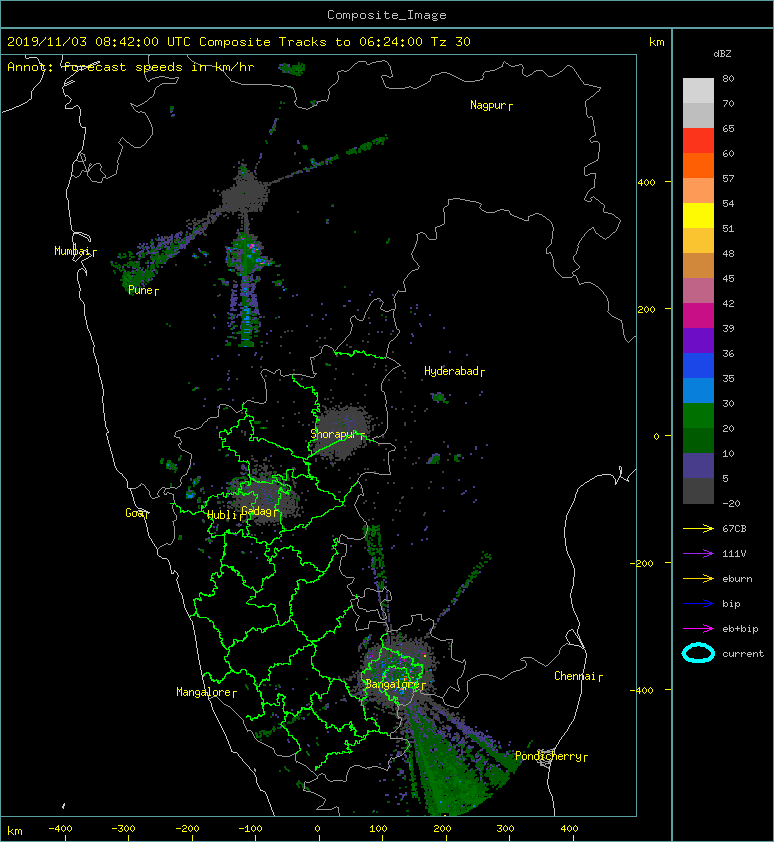The height and width of the screenshot is (842, 774).
Task: Click the 300 tick on the horizontal axis
Action: click(505, 829)
